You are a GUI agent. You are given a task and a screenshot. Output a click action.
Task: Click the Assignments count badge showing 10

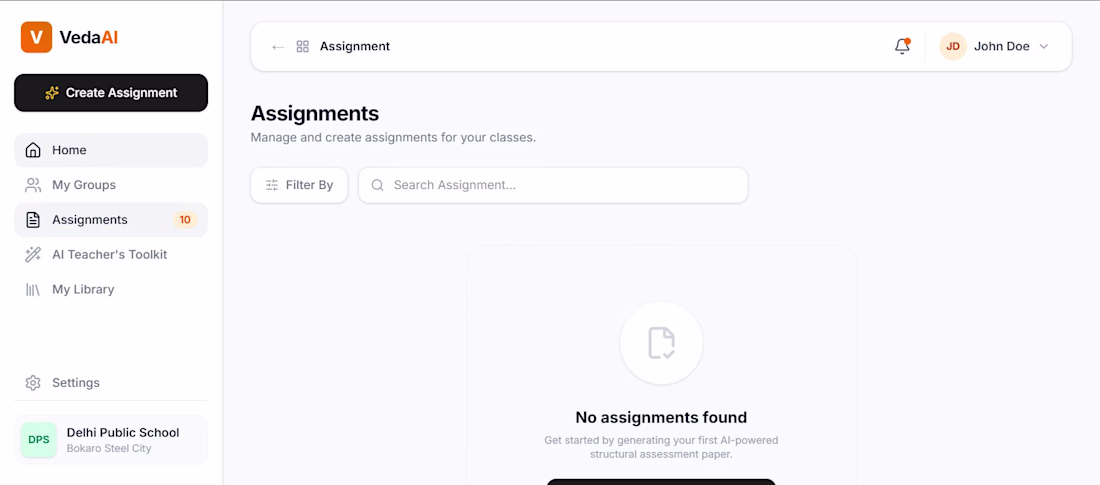coord(185,220)
